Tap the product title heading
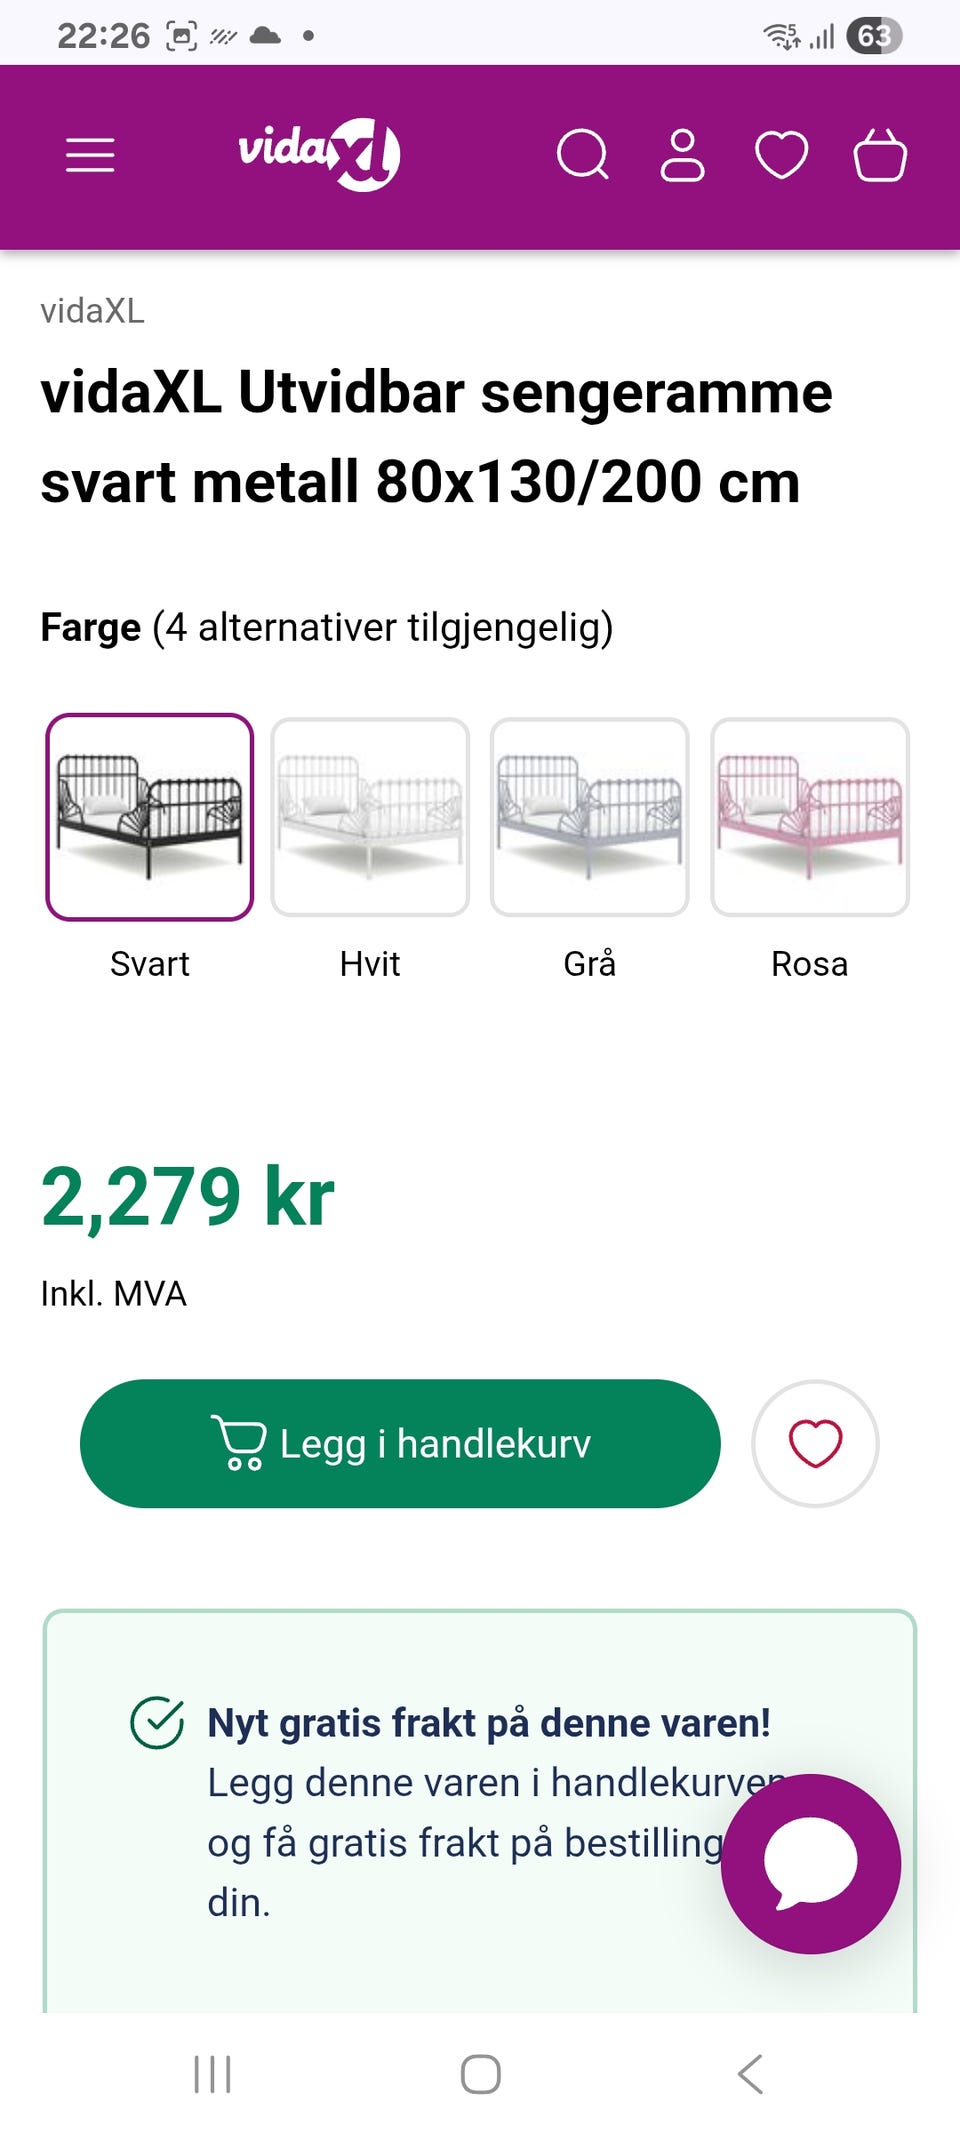The height and width of the screenshot is (2133, 960). [437, 437]
